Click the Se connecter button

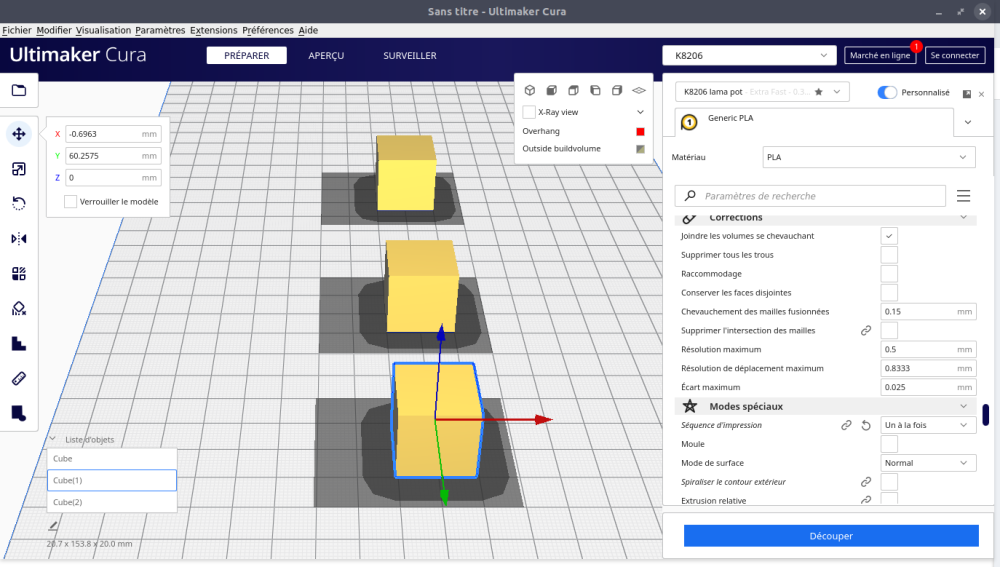tap(955, 55)
